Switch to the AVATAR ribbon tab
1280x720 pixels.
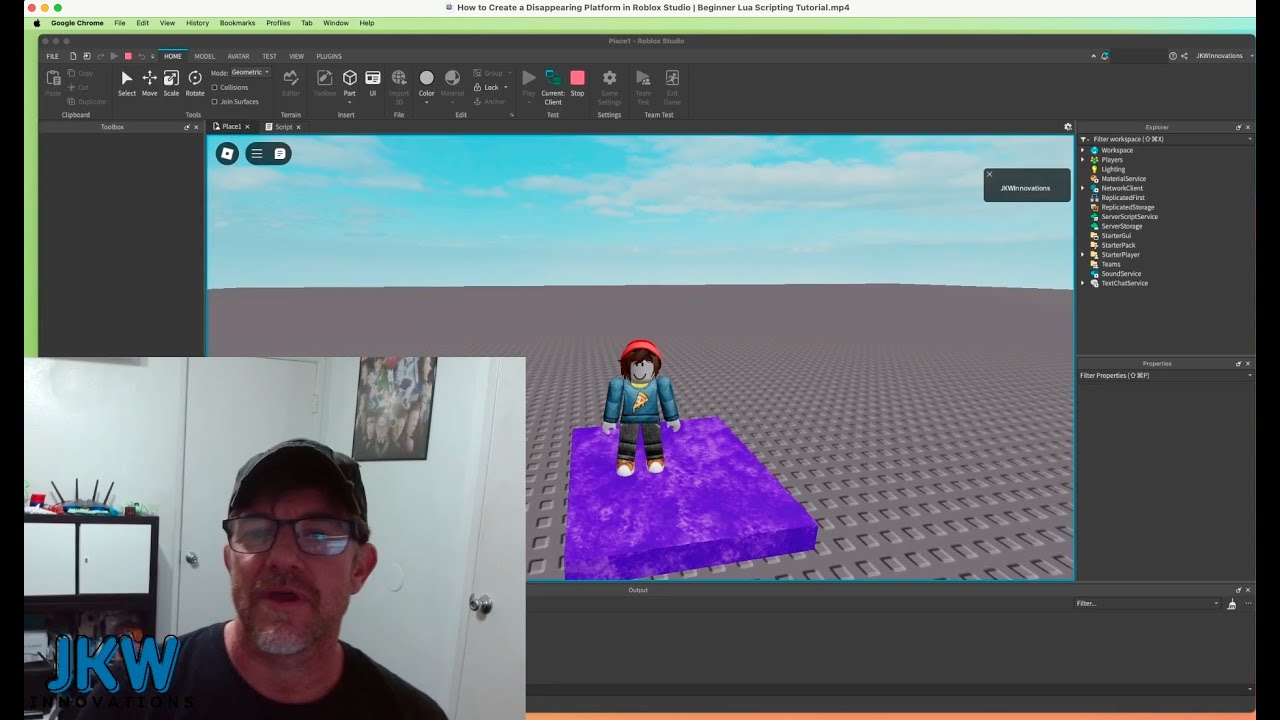[x=238, y=56]
